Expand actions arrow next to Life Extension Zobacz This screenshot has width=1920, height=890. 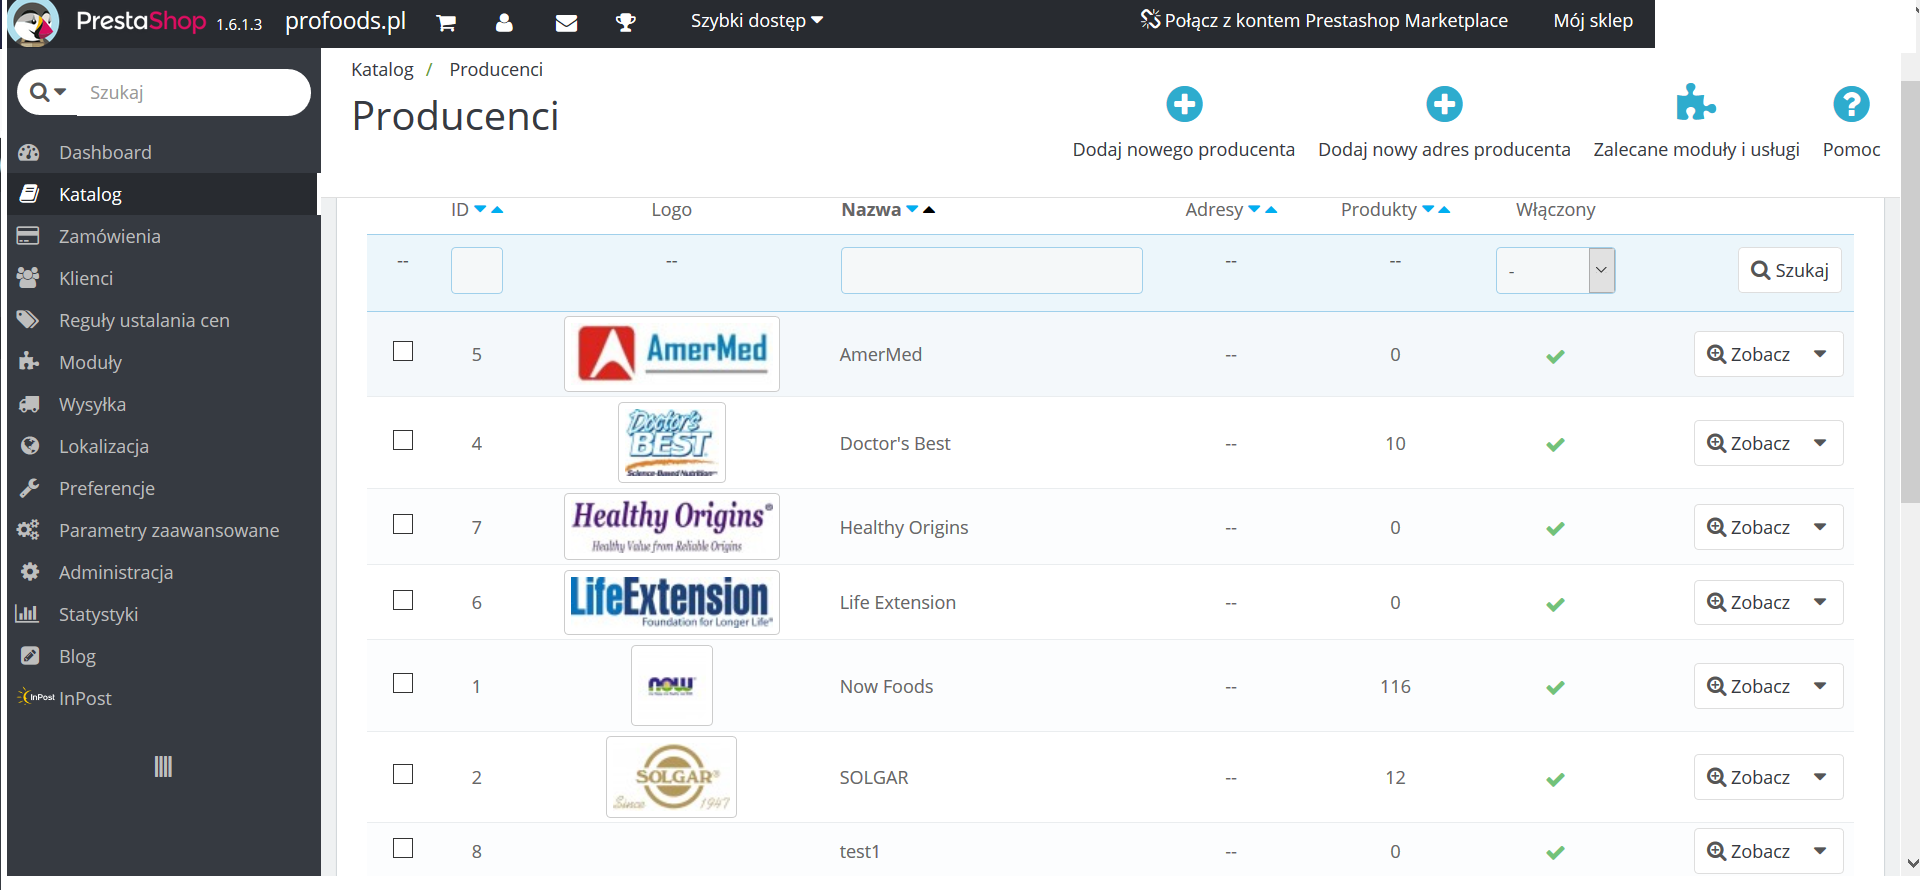[x=1820, y=602]
